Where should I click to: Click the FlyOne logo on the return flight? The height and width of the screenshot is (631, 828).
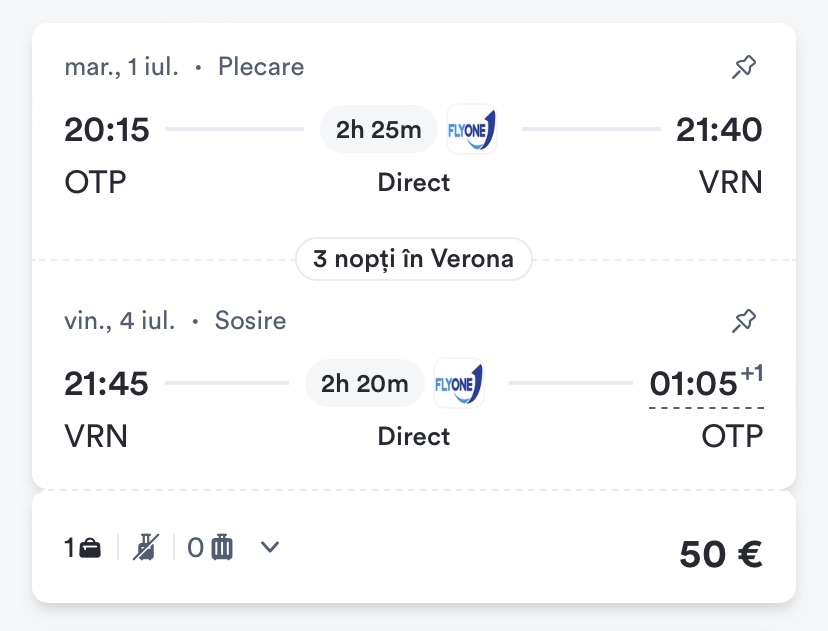pyautogui.click(x=458, y=384)
